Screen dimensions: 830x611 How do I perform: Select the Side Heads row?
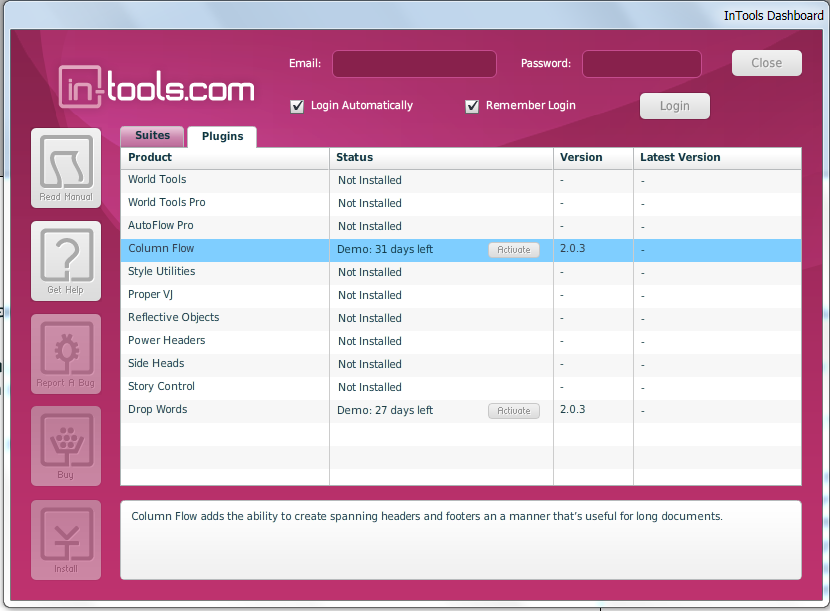[461, 364]
